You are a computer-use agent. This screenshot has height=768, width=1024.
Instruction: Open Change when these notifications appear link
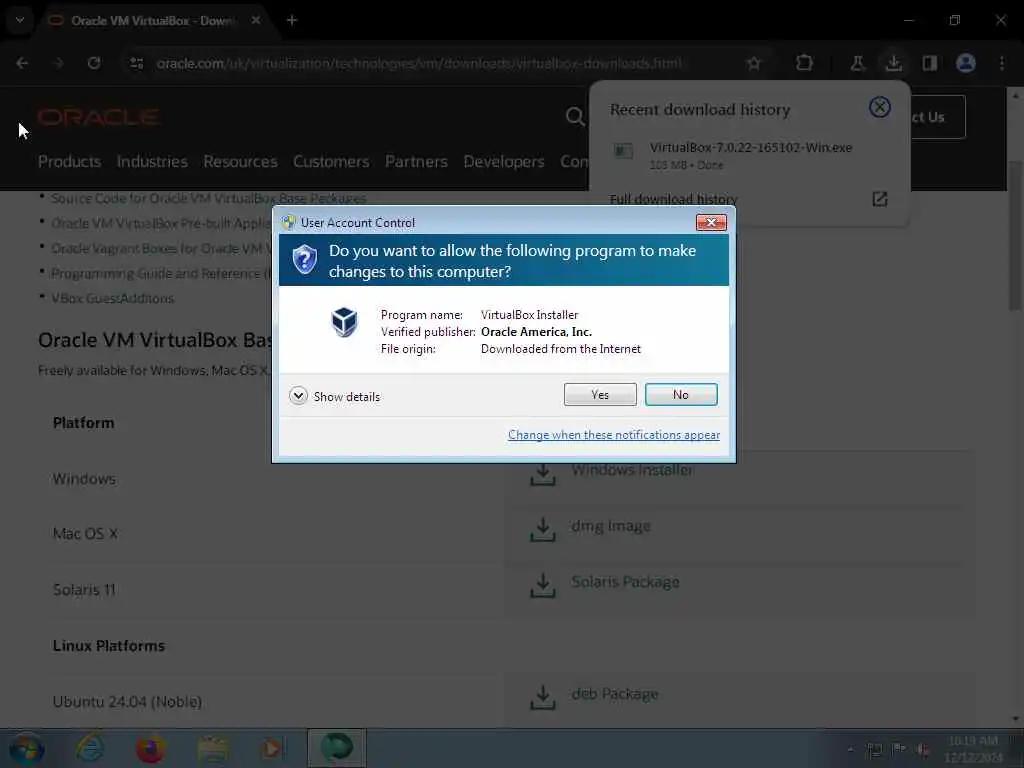[x=614, y=435]
